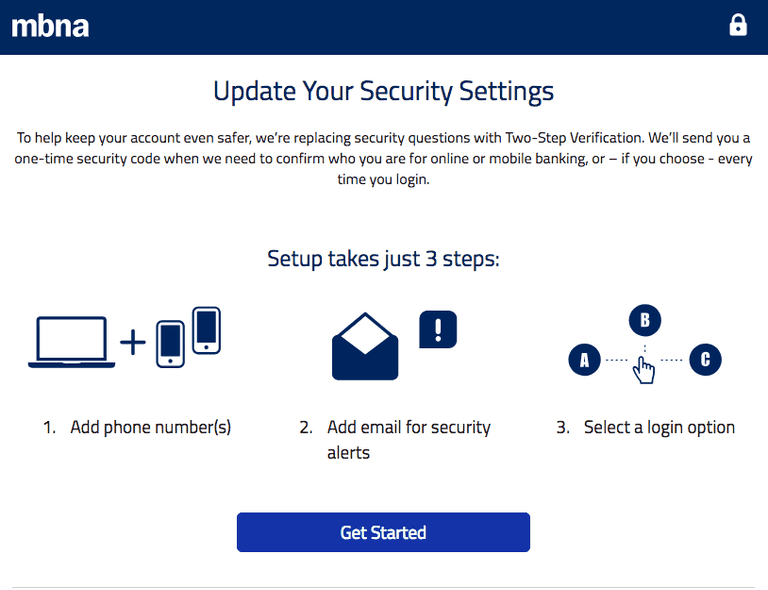768x590 pixels.
Task: Click circle A in login diagram
Action: coord(584,359)
